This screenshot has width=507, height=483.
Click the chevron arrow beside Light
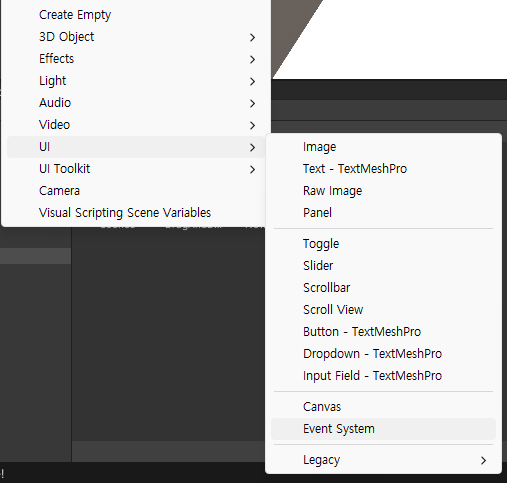pyautogui.click(x=253, y=81)
